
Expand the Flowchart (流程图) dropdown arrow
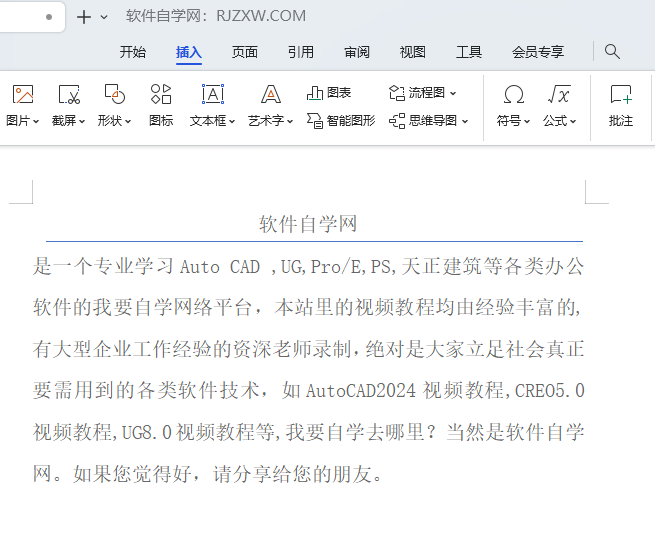453,94
